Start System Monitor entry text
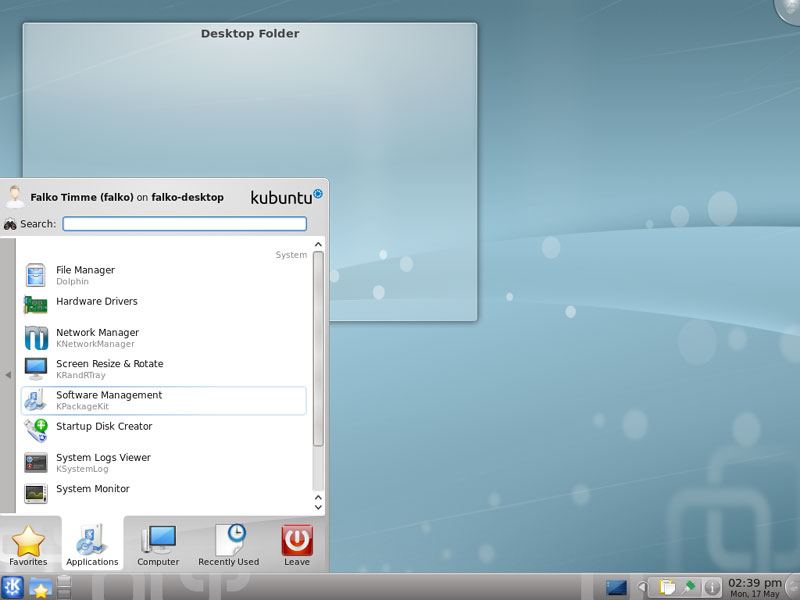The image size is (800, 600). coord(93,488)
